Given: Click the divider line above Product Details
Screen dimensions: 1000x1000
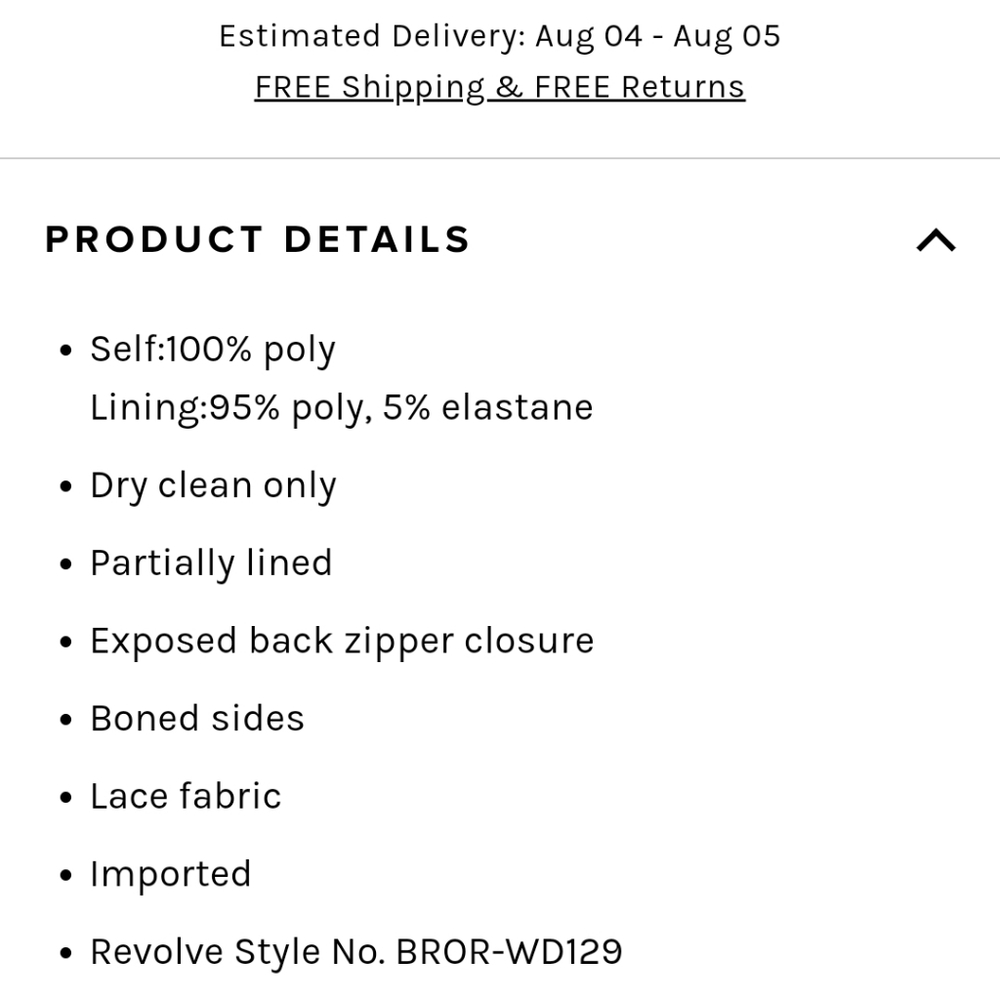Looking at the screenshot, I should point(500,155).
